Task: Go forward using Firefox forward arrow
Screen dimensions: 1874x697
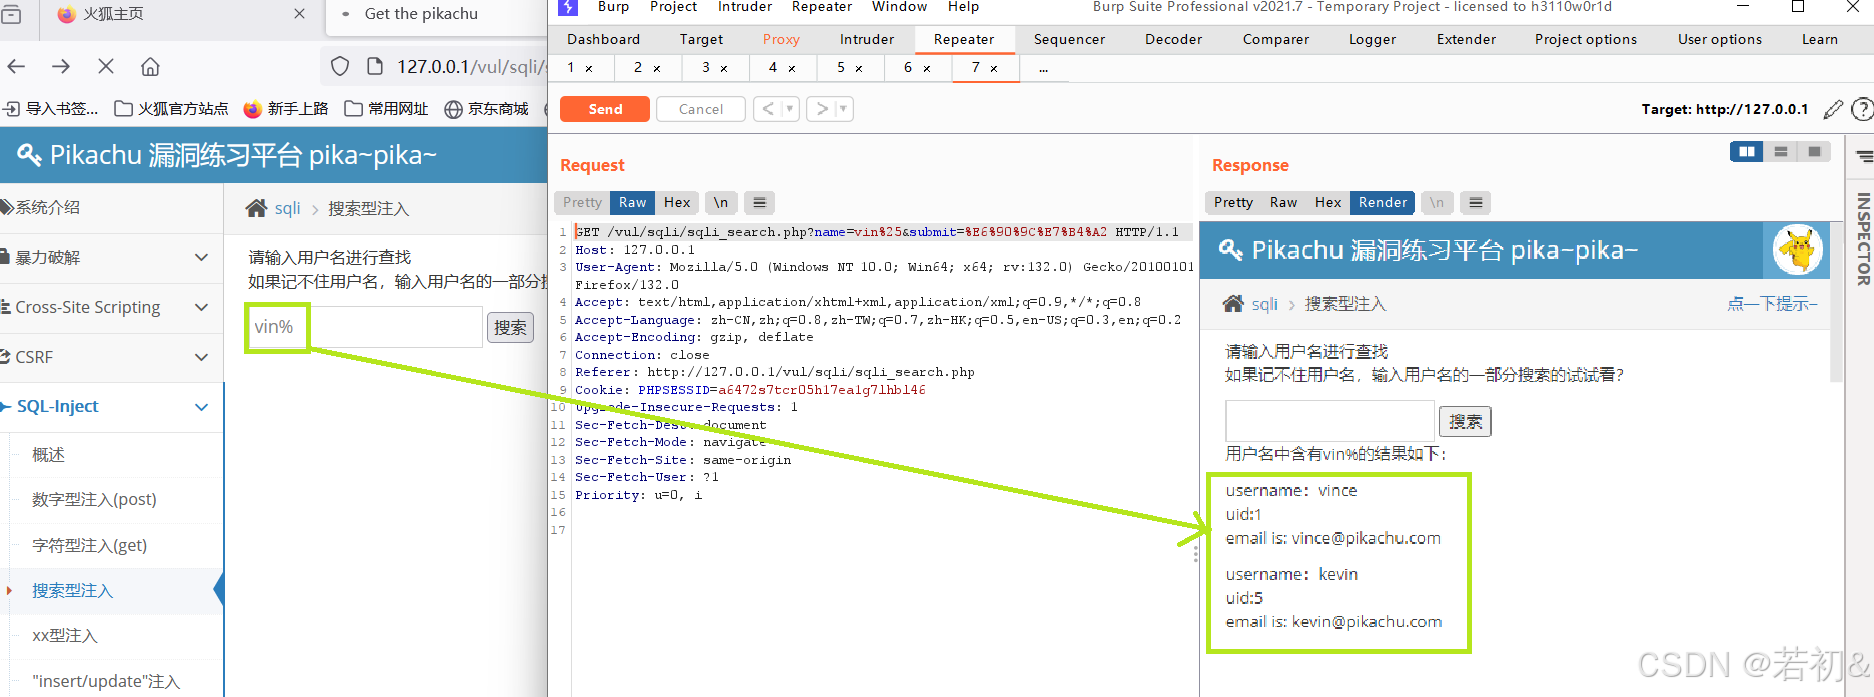Action: click(x=61, y=67)
